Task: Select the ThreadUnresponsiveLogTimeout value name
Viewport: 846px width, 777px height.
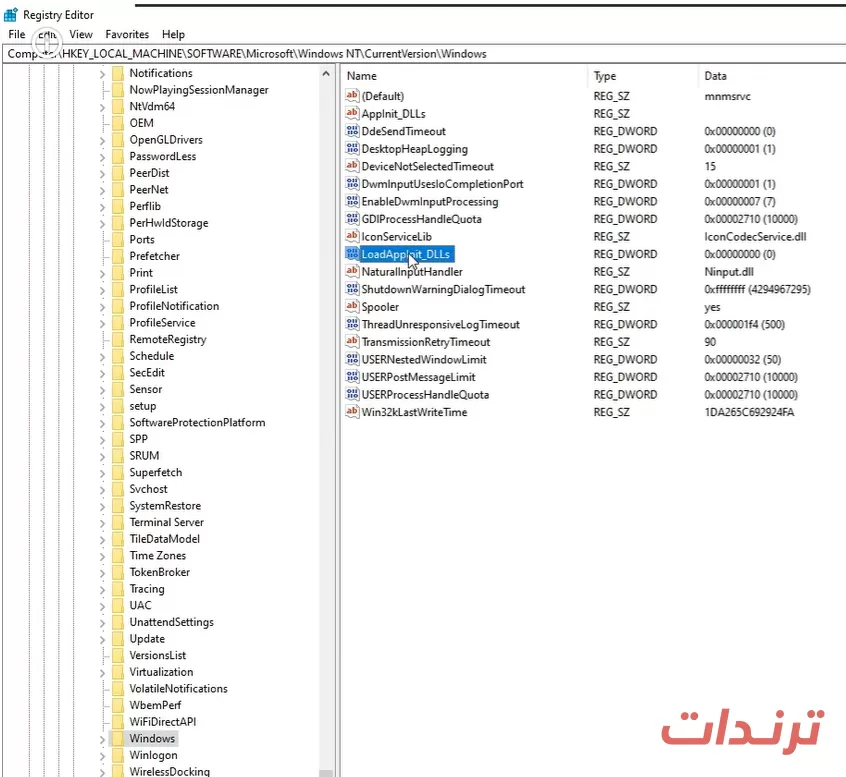Action: click(x=440, y=324)
